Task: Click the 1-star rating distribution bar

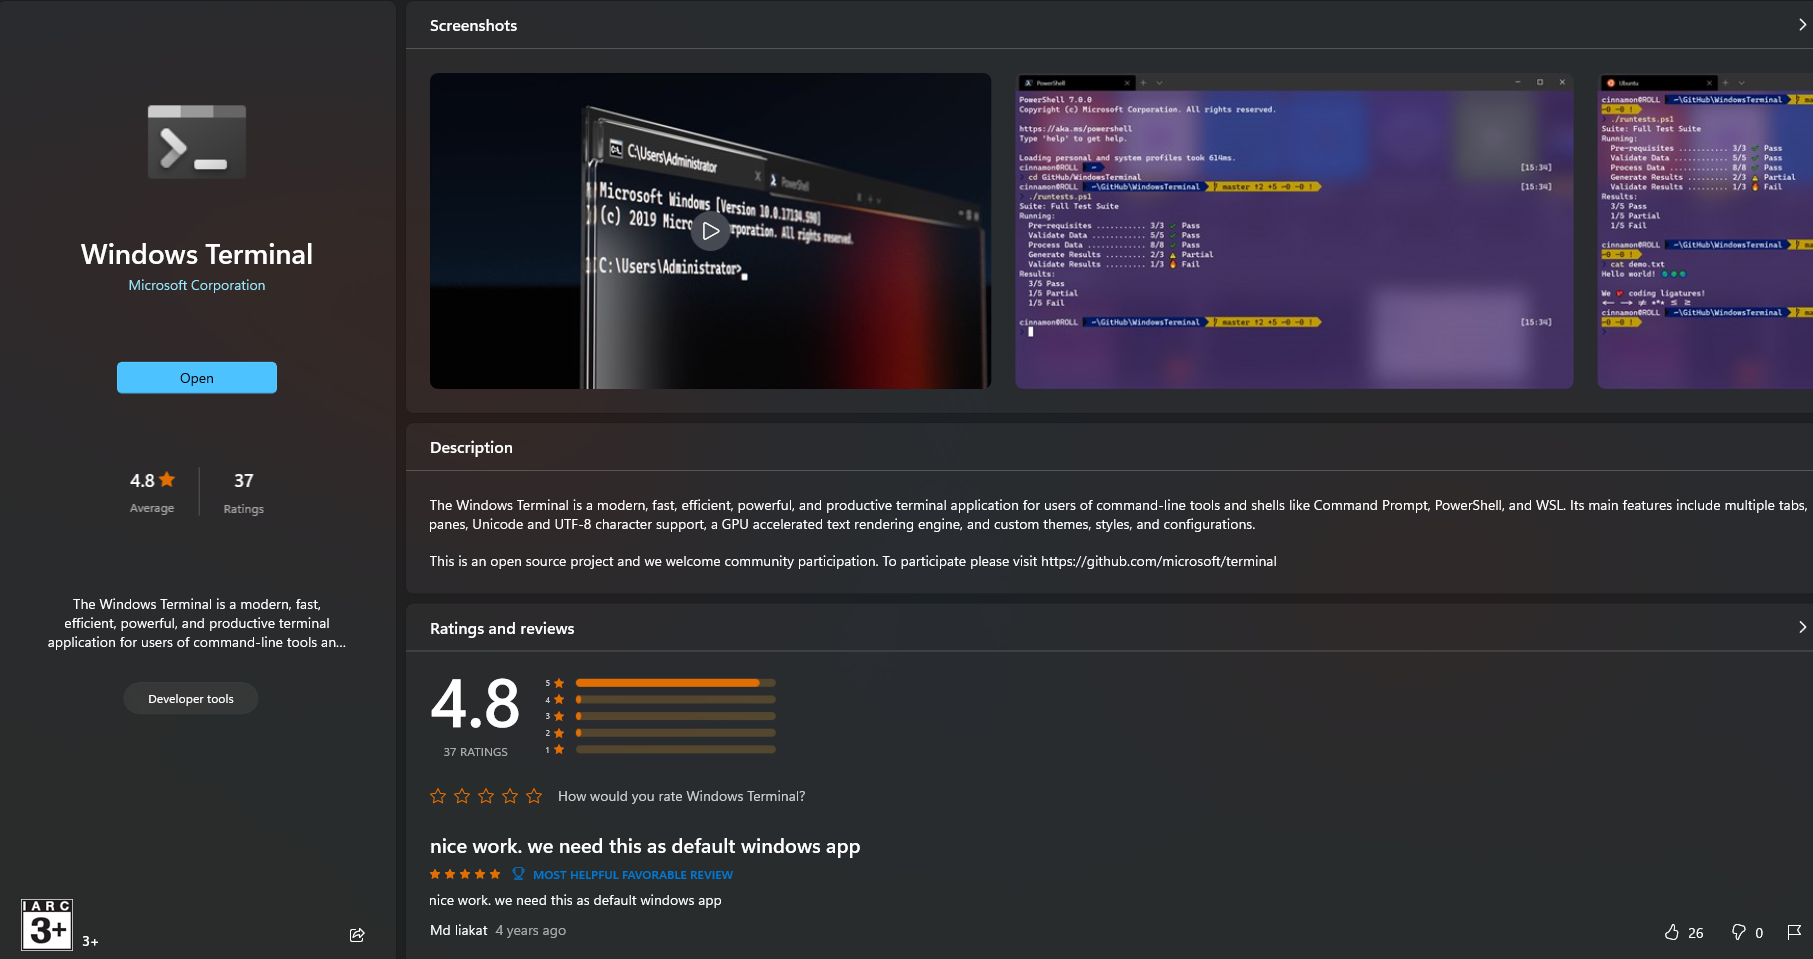Action: (x=676, y=749)
